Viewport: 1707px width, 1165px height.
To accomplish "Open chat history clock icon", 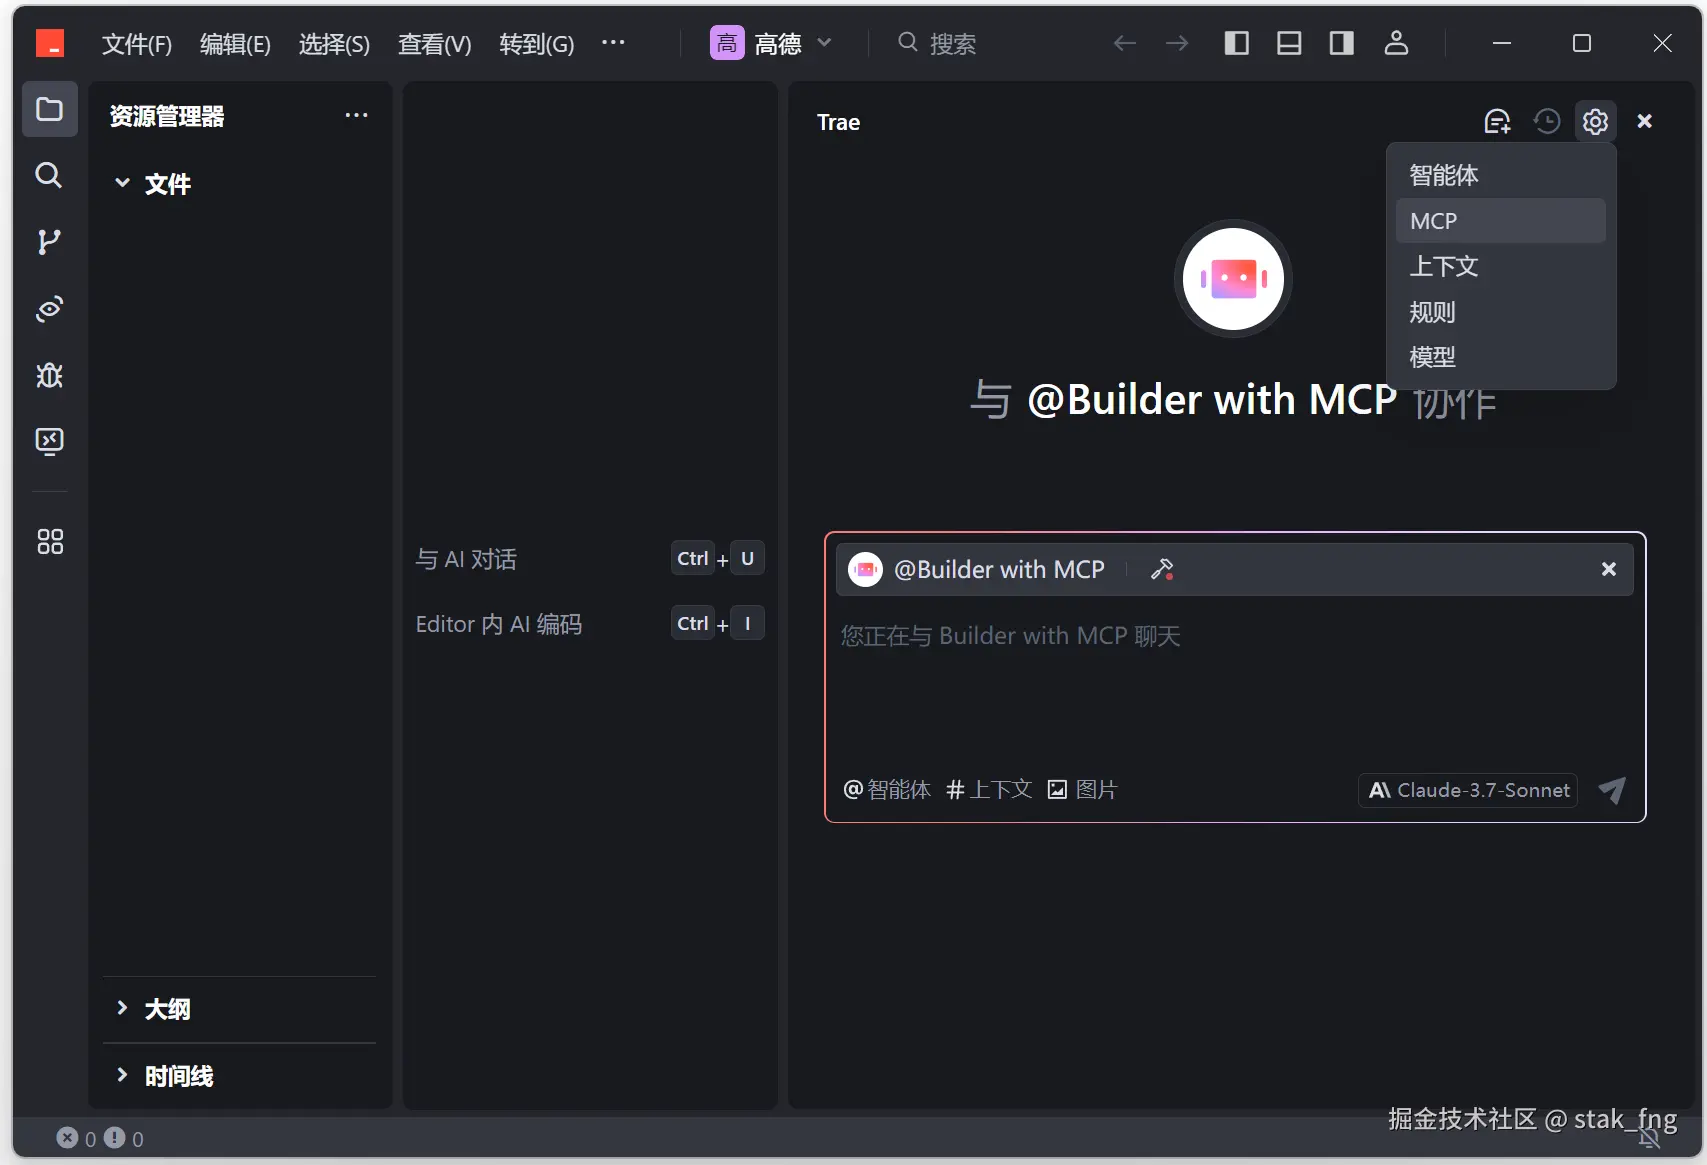I will click(1547, 121).
